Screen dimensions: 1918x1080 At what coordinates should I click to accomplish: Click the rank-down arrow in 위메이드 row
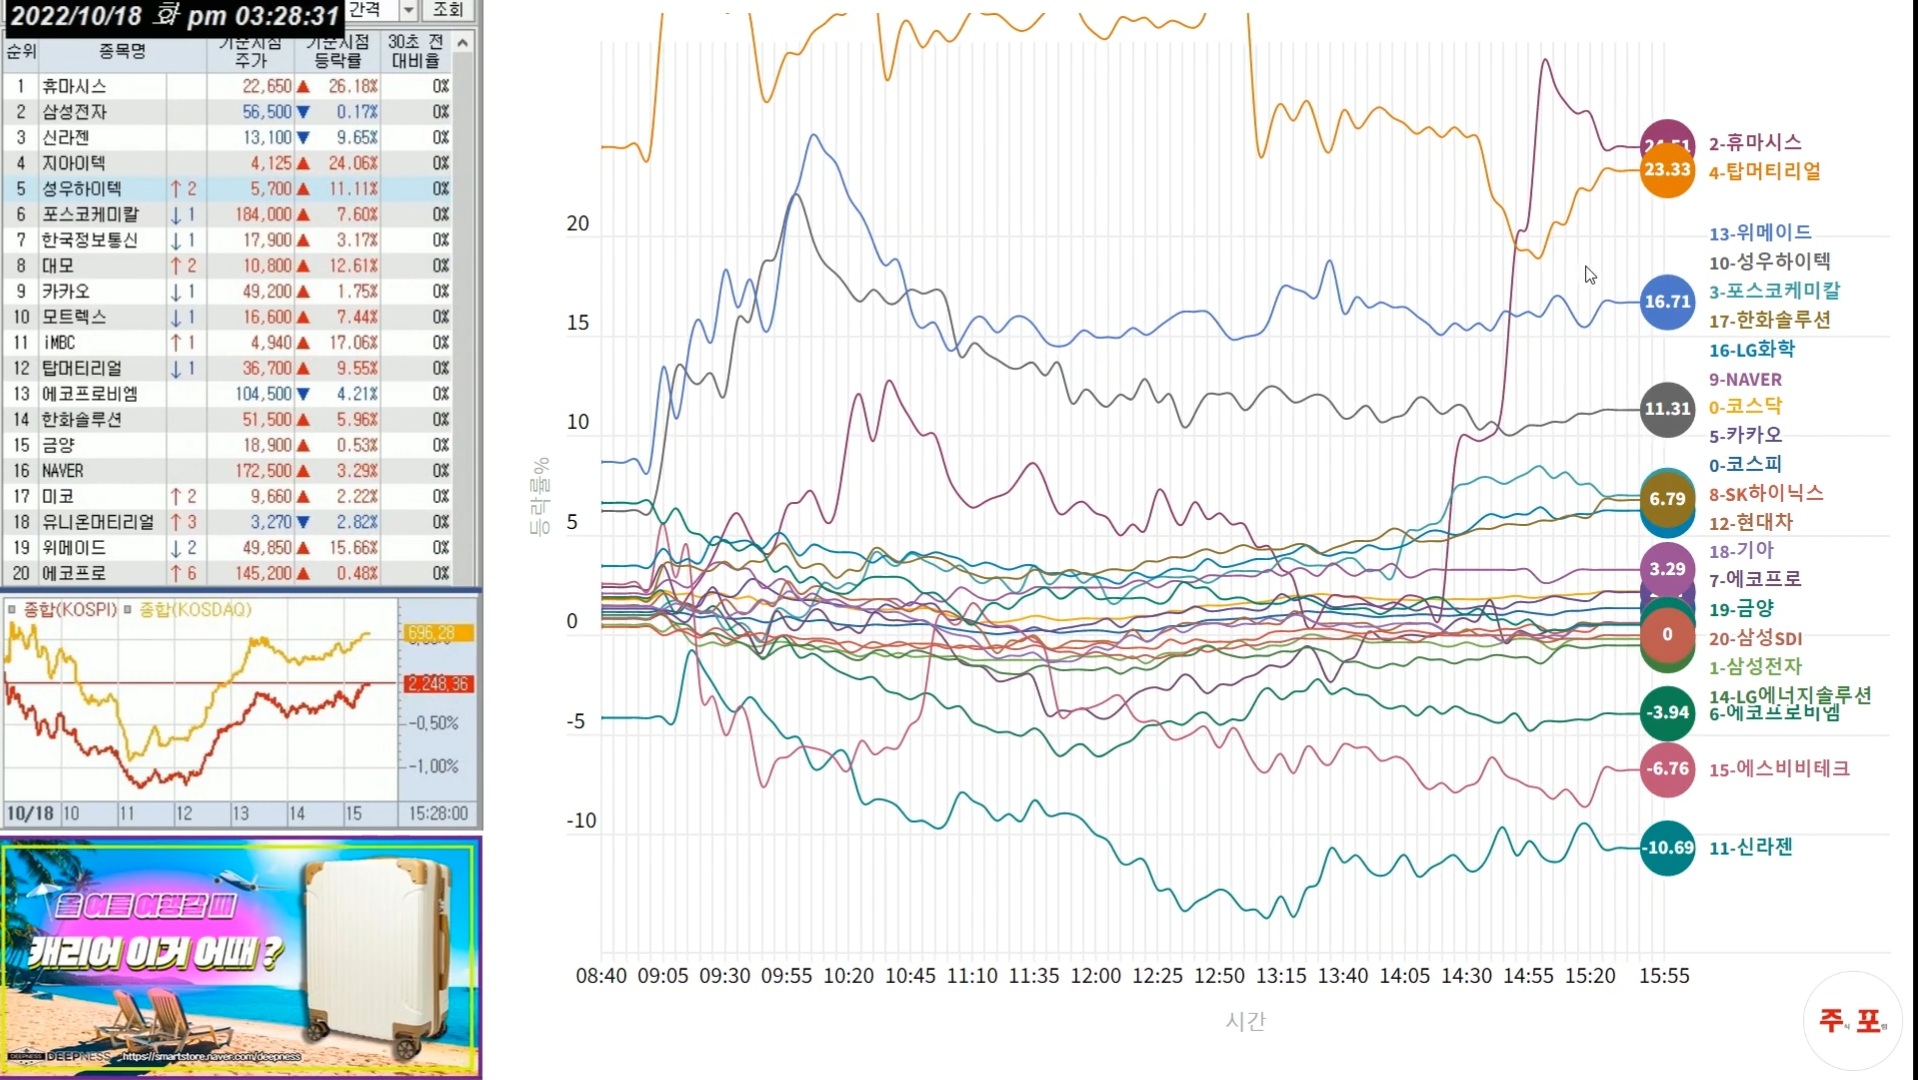pos(176,548)
